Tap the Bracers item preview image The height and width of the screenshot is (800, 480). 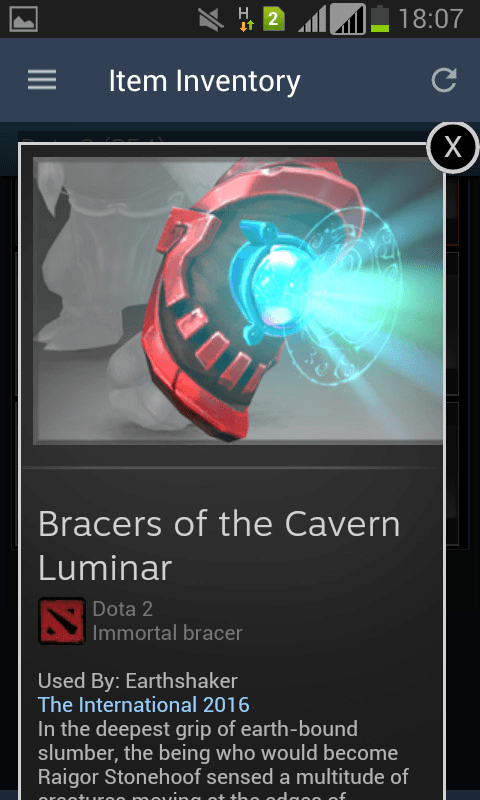click(x=238, y=301)
